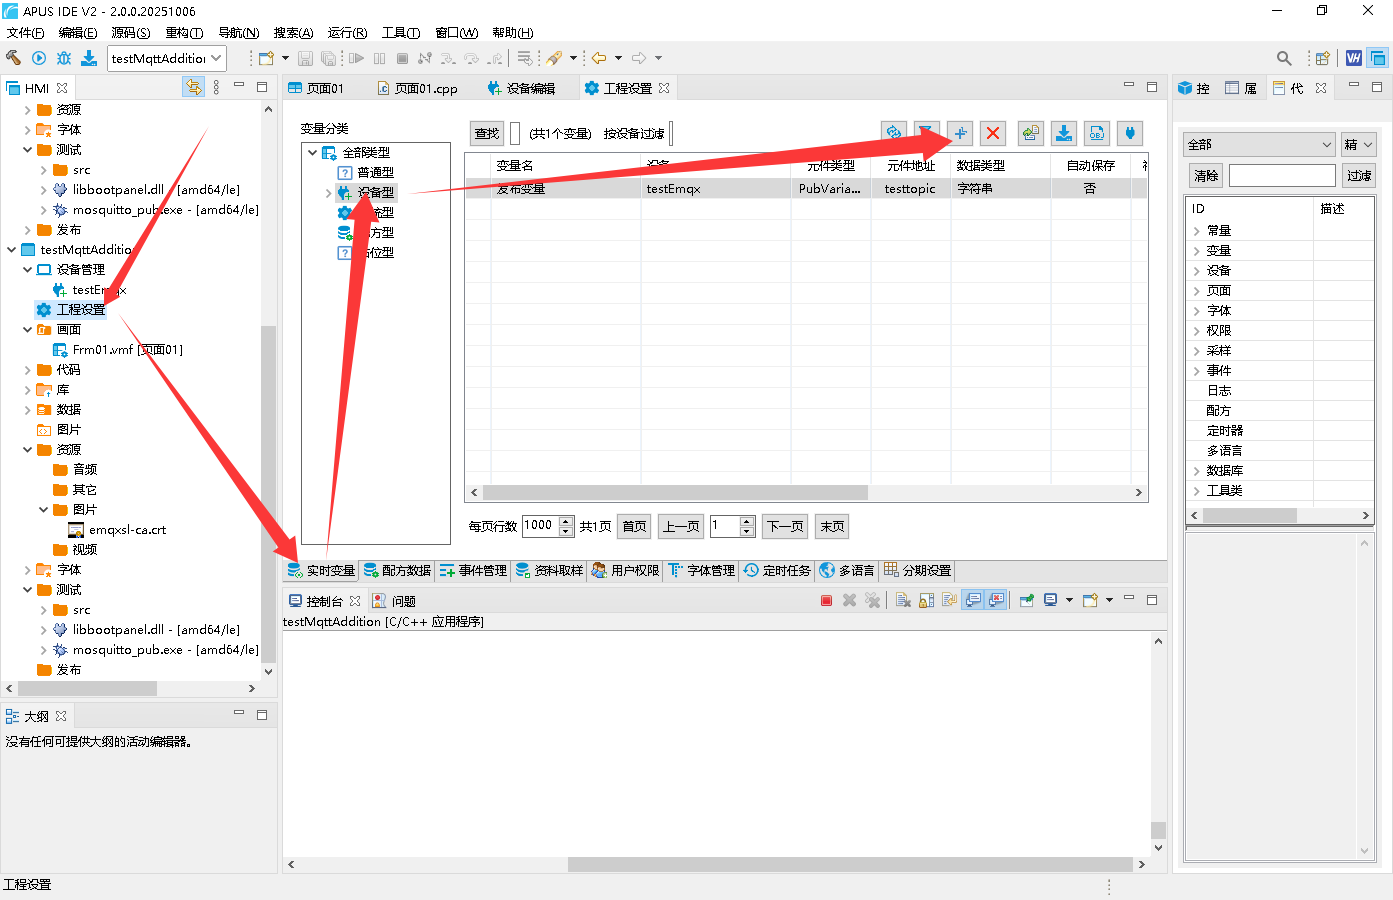
Task: Open the 工具(T) menu
Action: [x=401, y=33]
